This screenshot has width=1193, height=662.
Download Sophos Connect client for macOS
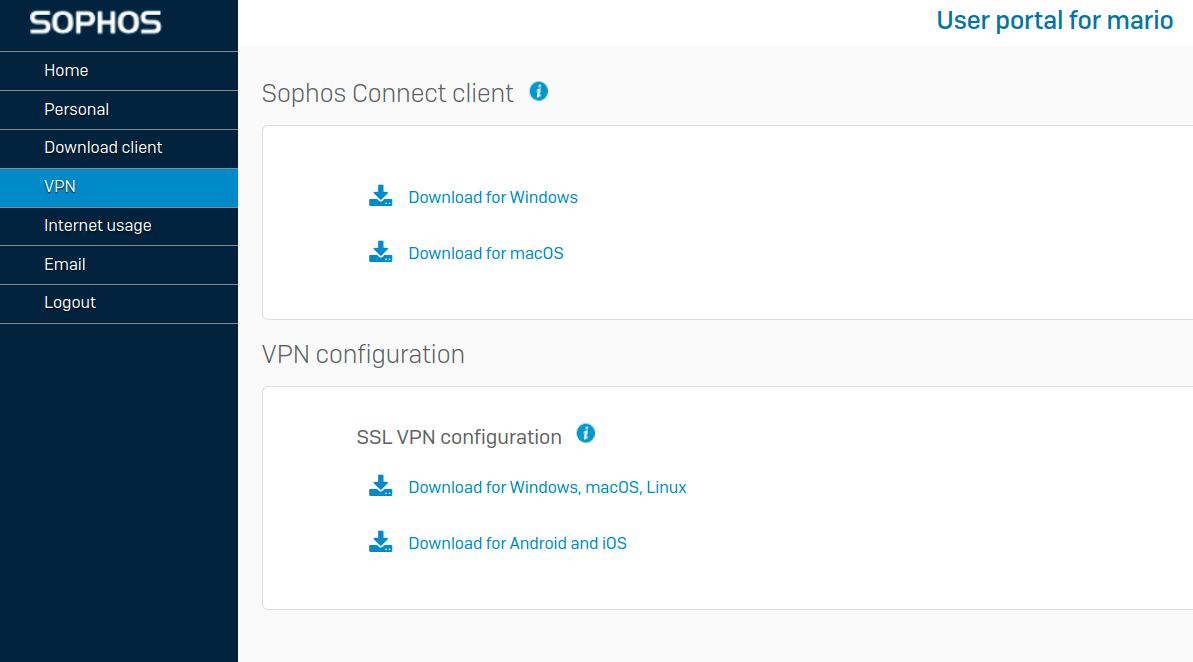pos(486,253)
